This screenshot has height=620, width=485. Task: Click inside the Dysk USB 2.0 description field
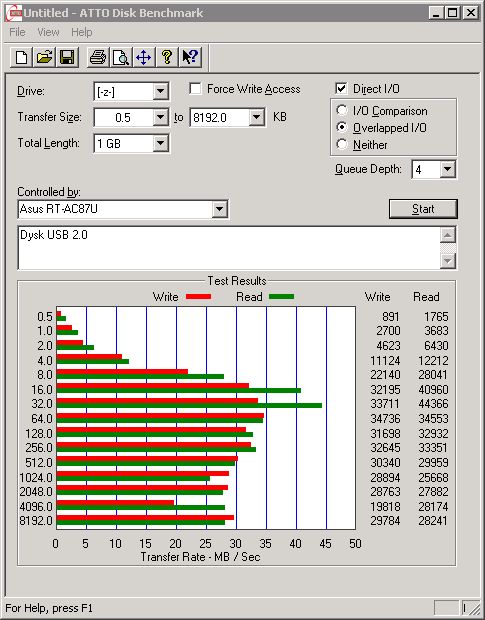tap(229, 248)
